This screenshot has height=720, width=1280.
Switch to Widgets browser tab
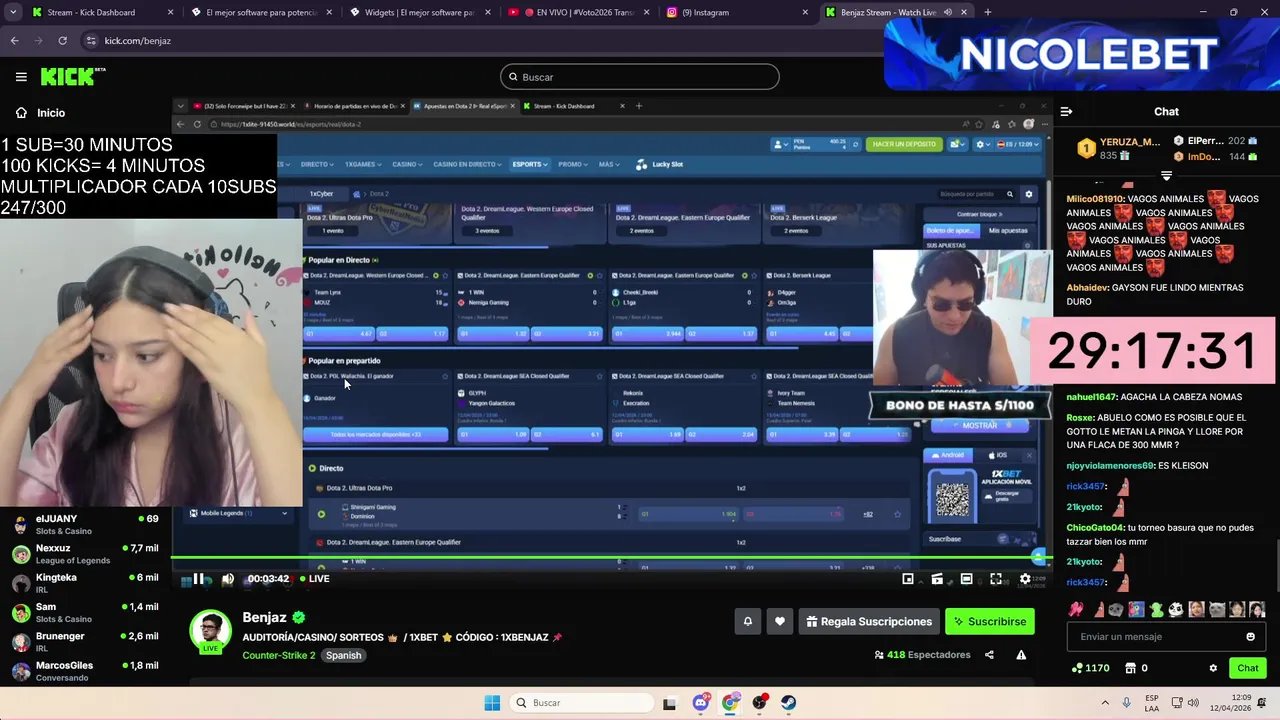[420, 12]
